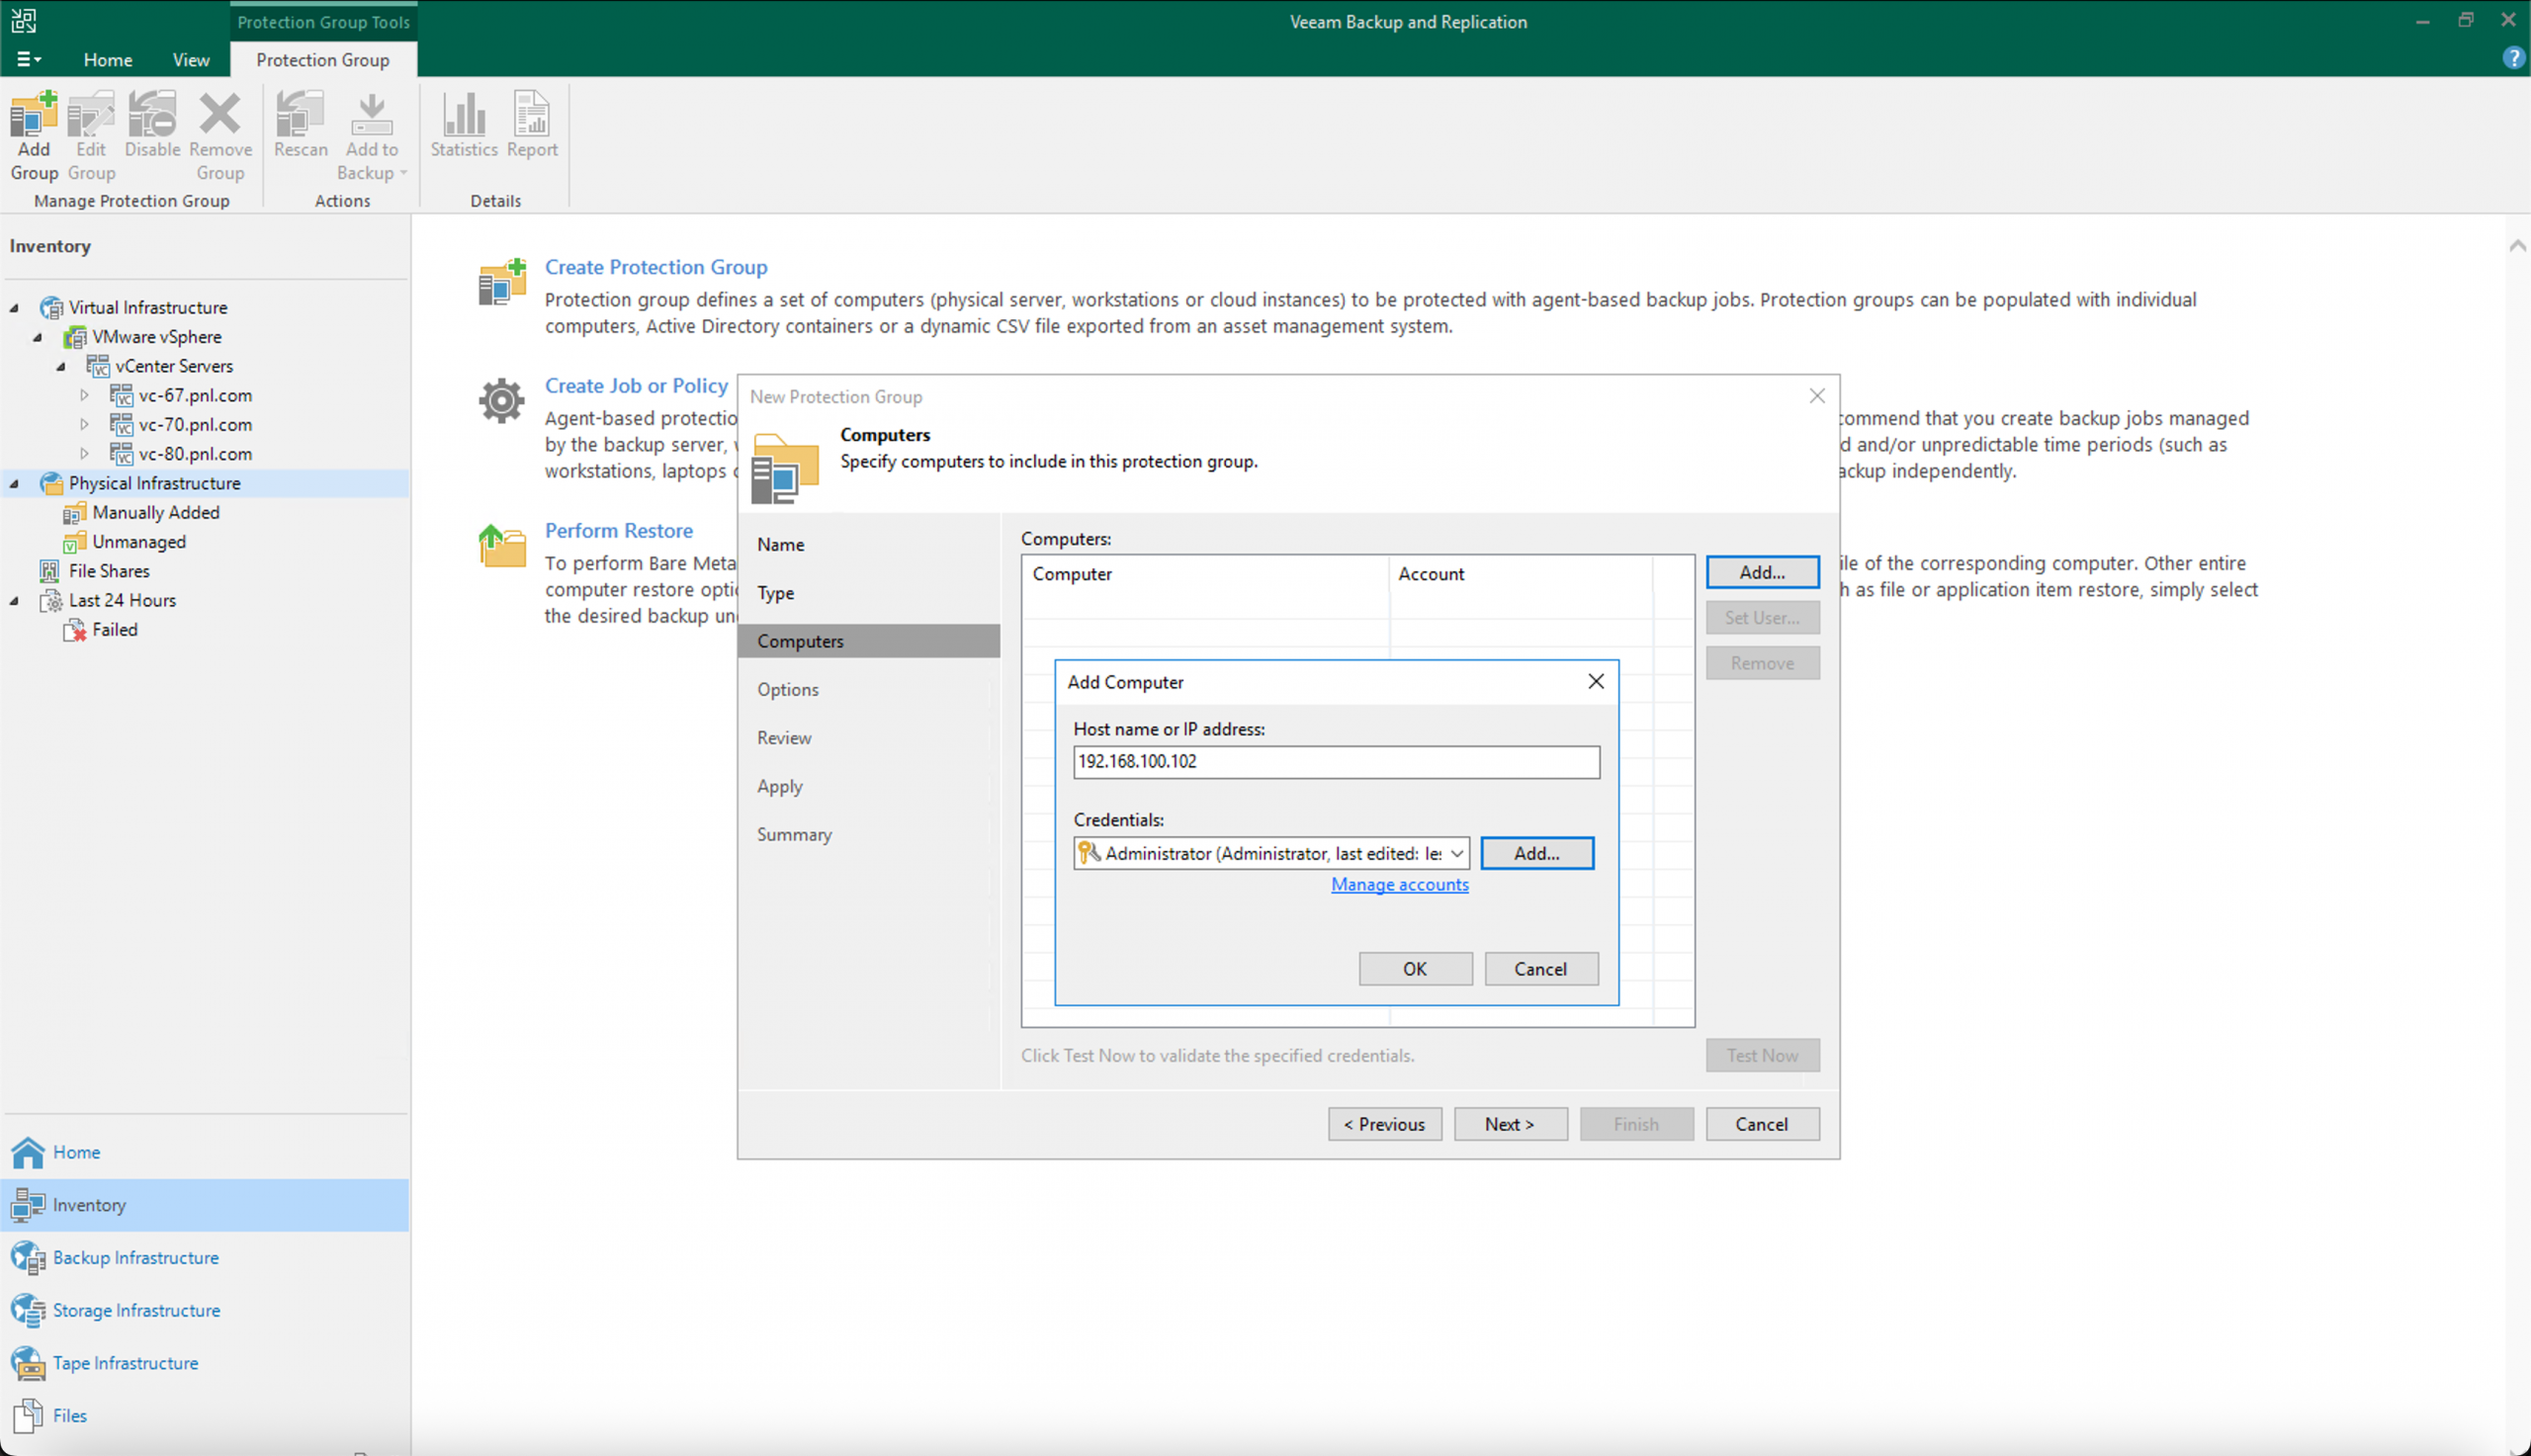Open the main application menu button
This screenshot has height=1456, width=2531.
[28, 60]
